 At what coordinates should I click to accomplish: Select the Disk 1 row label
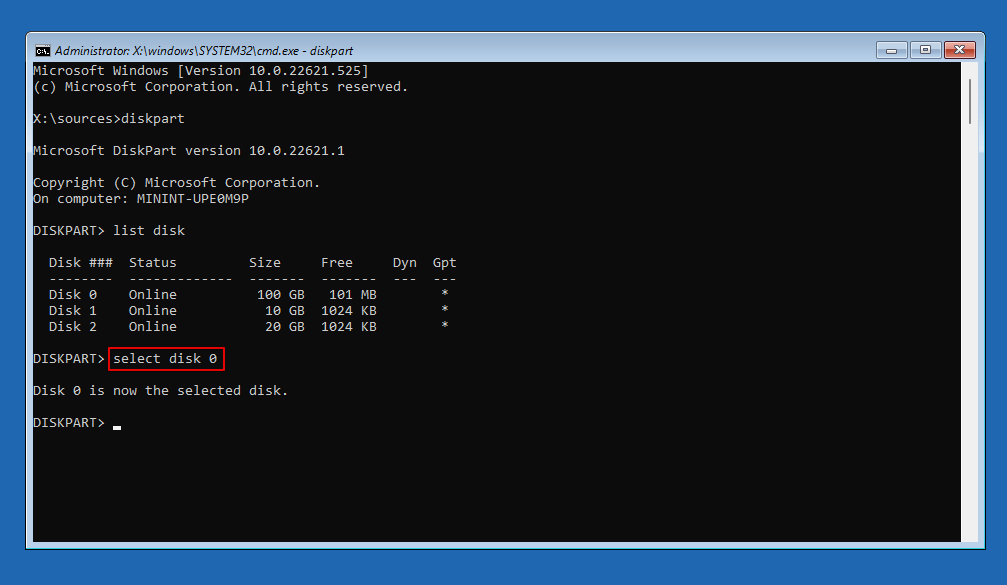pyautogui.click(x=73, y=311)
